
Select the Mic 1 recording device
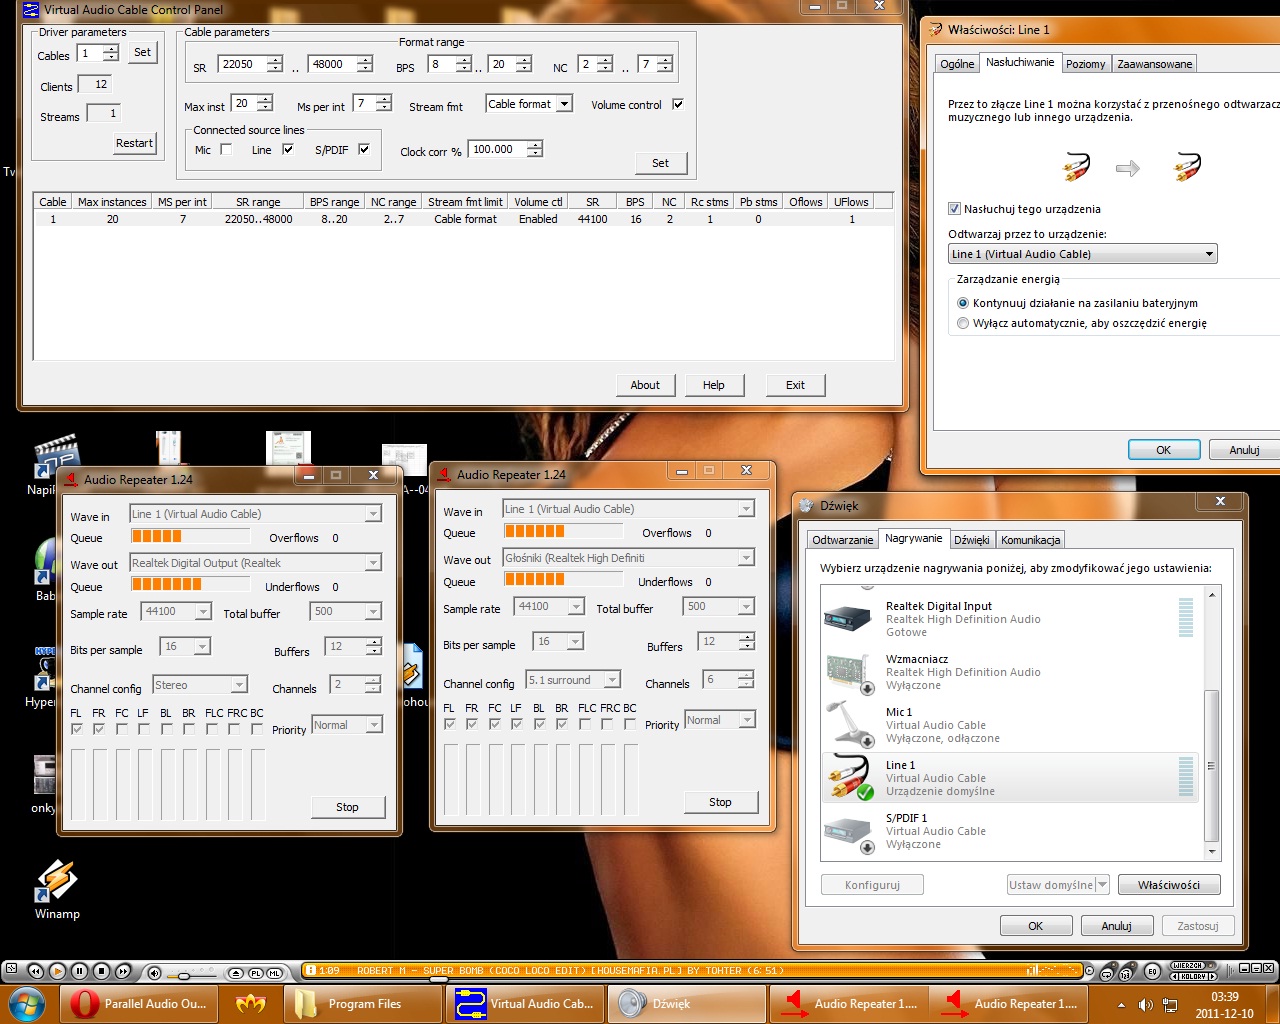point(1010,725)
